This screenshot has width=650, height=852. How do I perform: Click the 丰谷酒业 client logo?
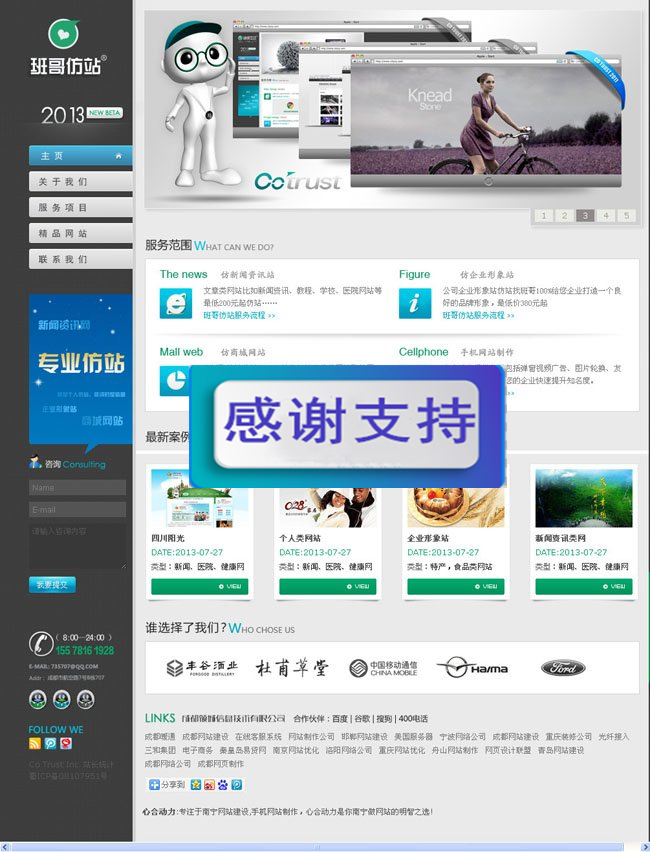(202, 668)
